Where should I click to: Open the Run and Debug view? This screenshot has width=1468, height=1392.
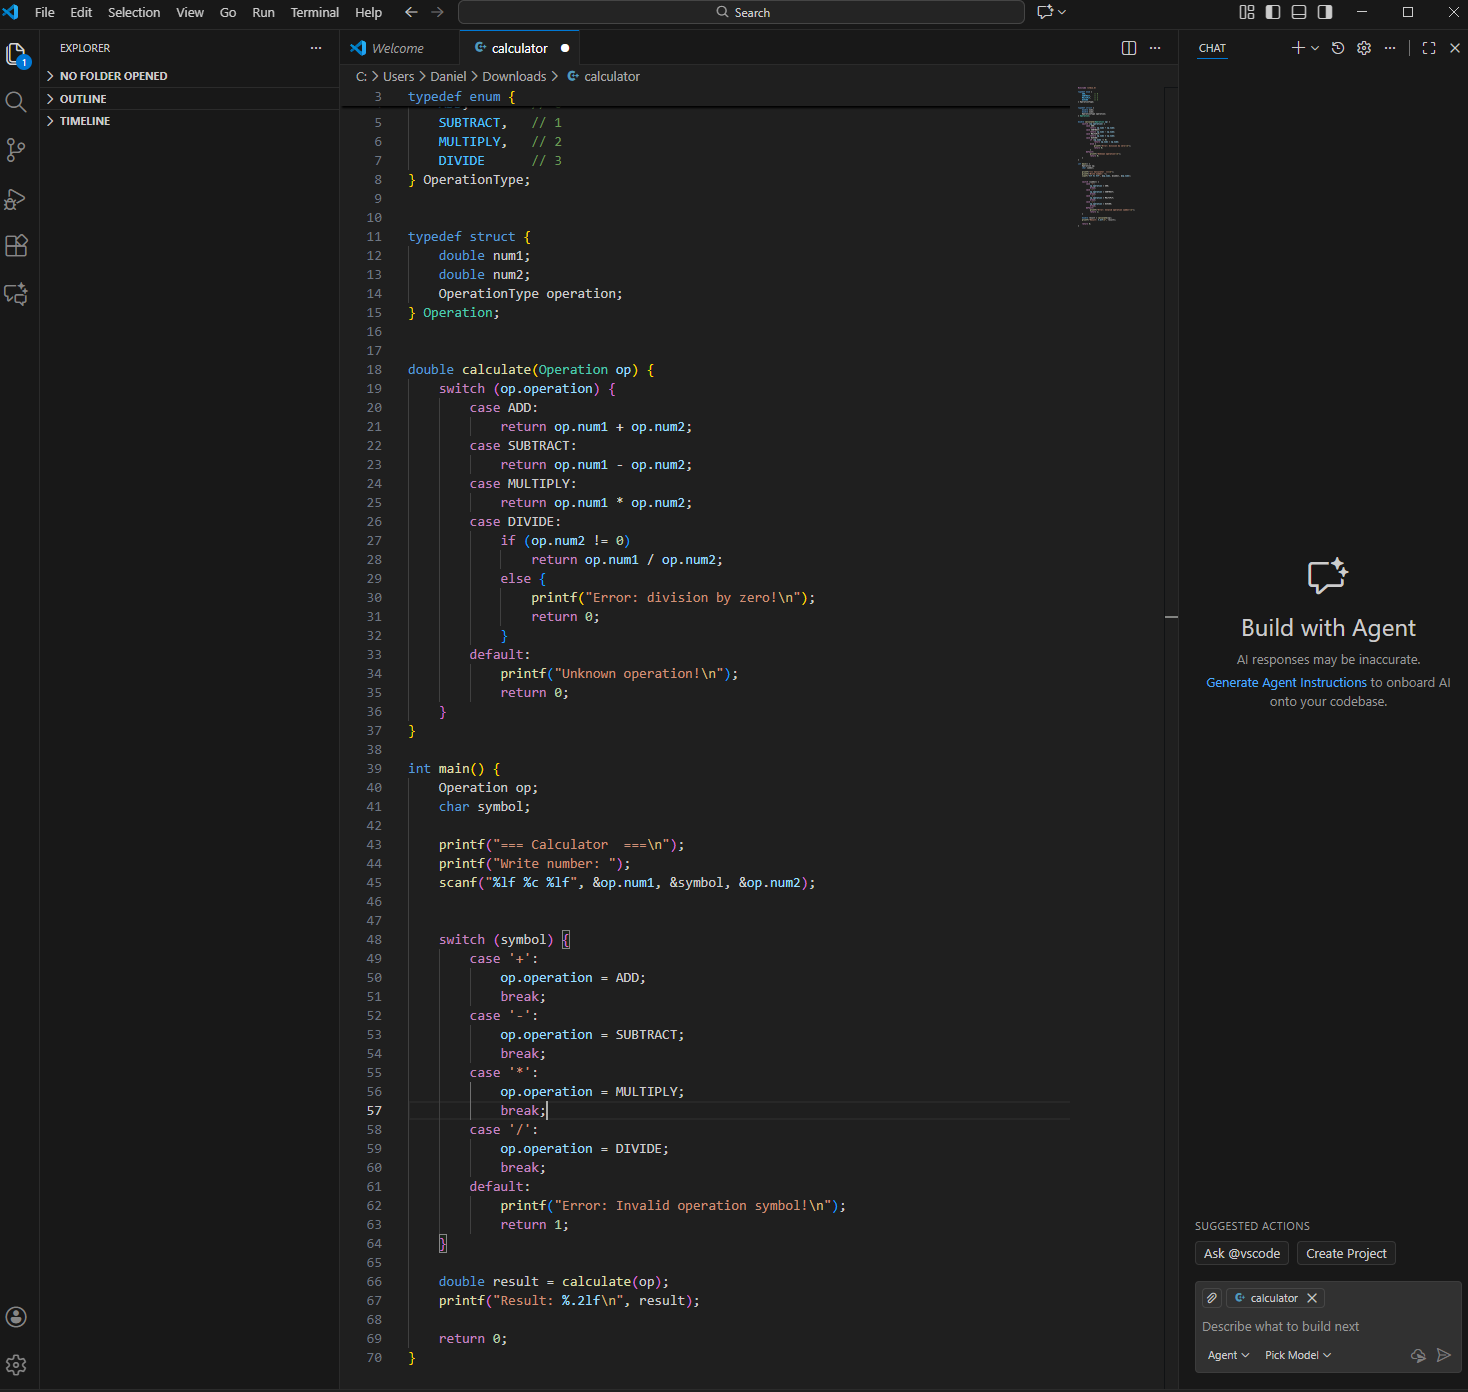[x=16, y=198]
